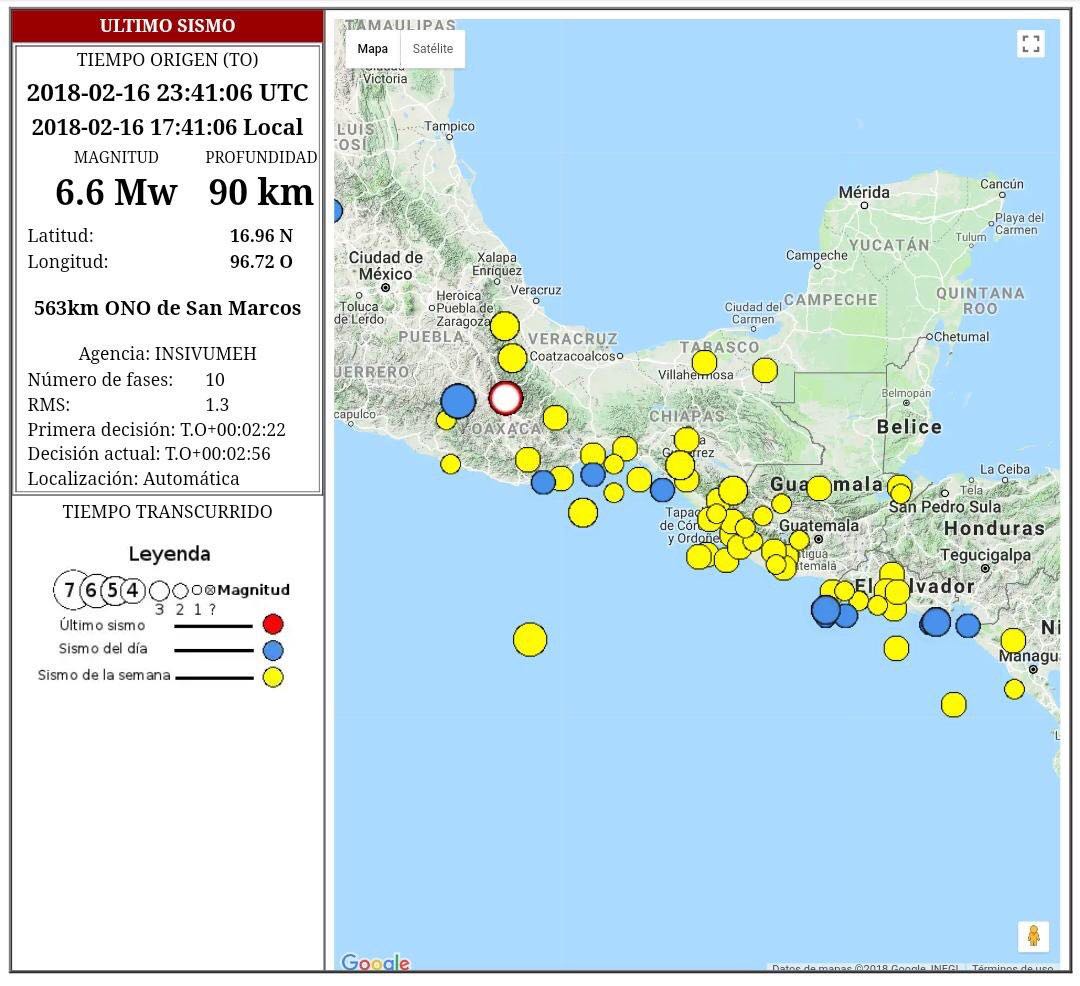
Task: Toggle fullscreen map view
Action: pyautogui.click(x=1030, y=44)
